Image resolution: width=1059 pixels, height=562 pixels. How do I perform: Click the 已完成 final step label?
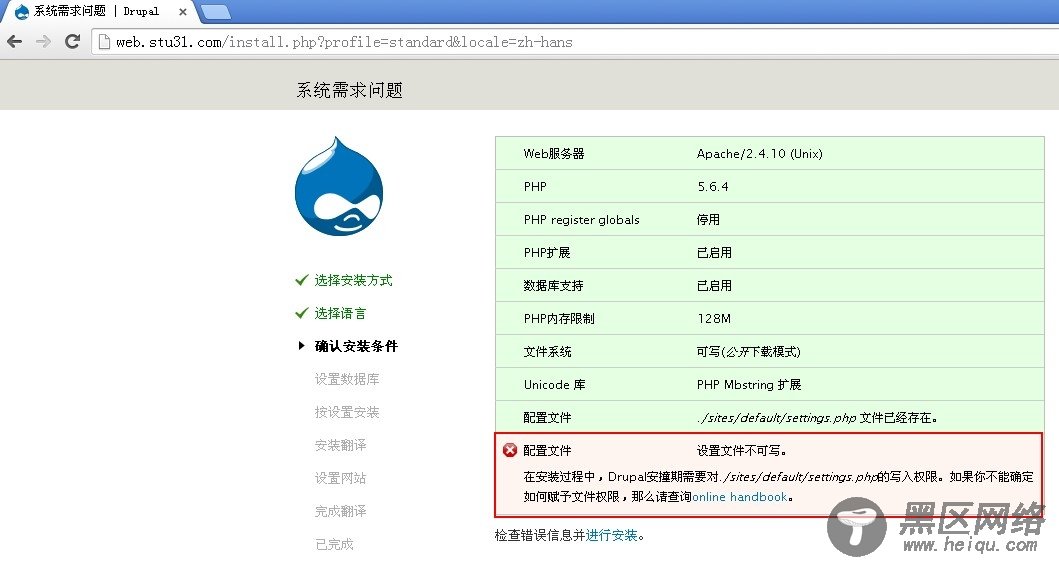(x=334, y=544)
